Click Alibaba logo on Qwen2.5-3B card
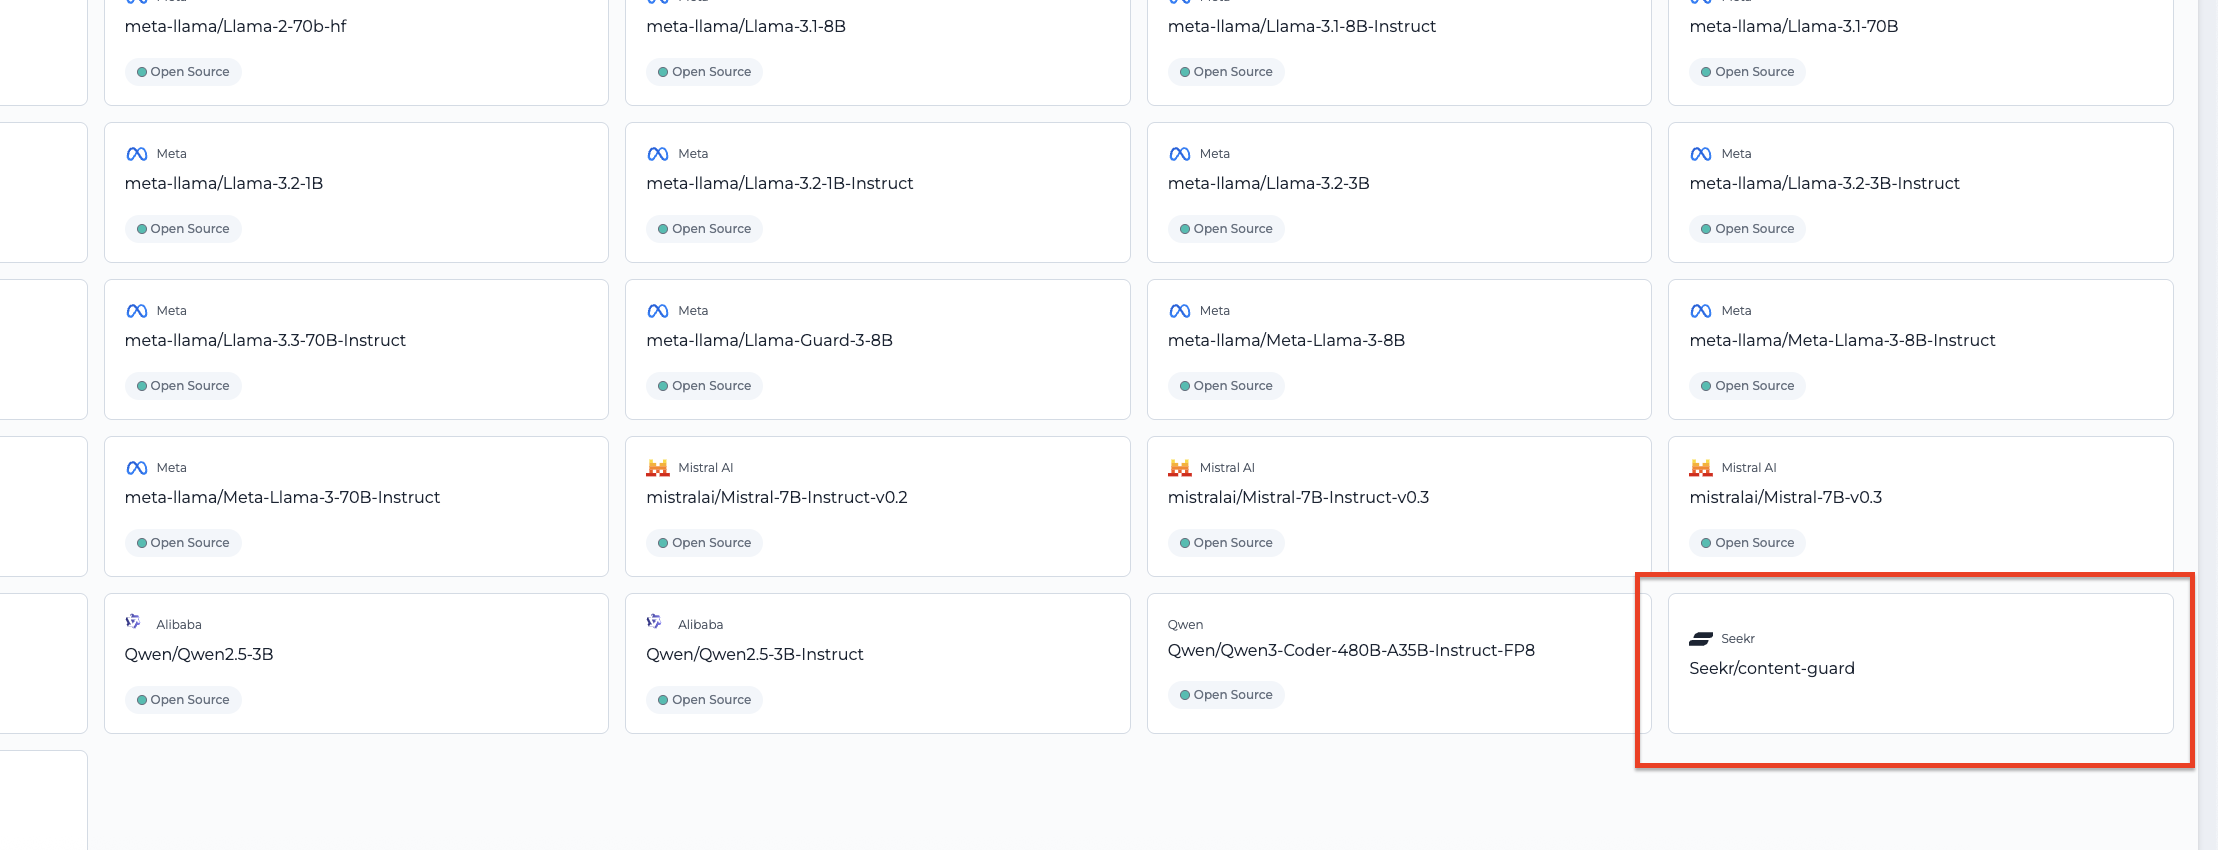This screenshot has width=2218, height=850. pyautogui.click(x=133, y=622)
